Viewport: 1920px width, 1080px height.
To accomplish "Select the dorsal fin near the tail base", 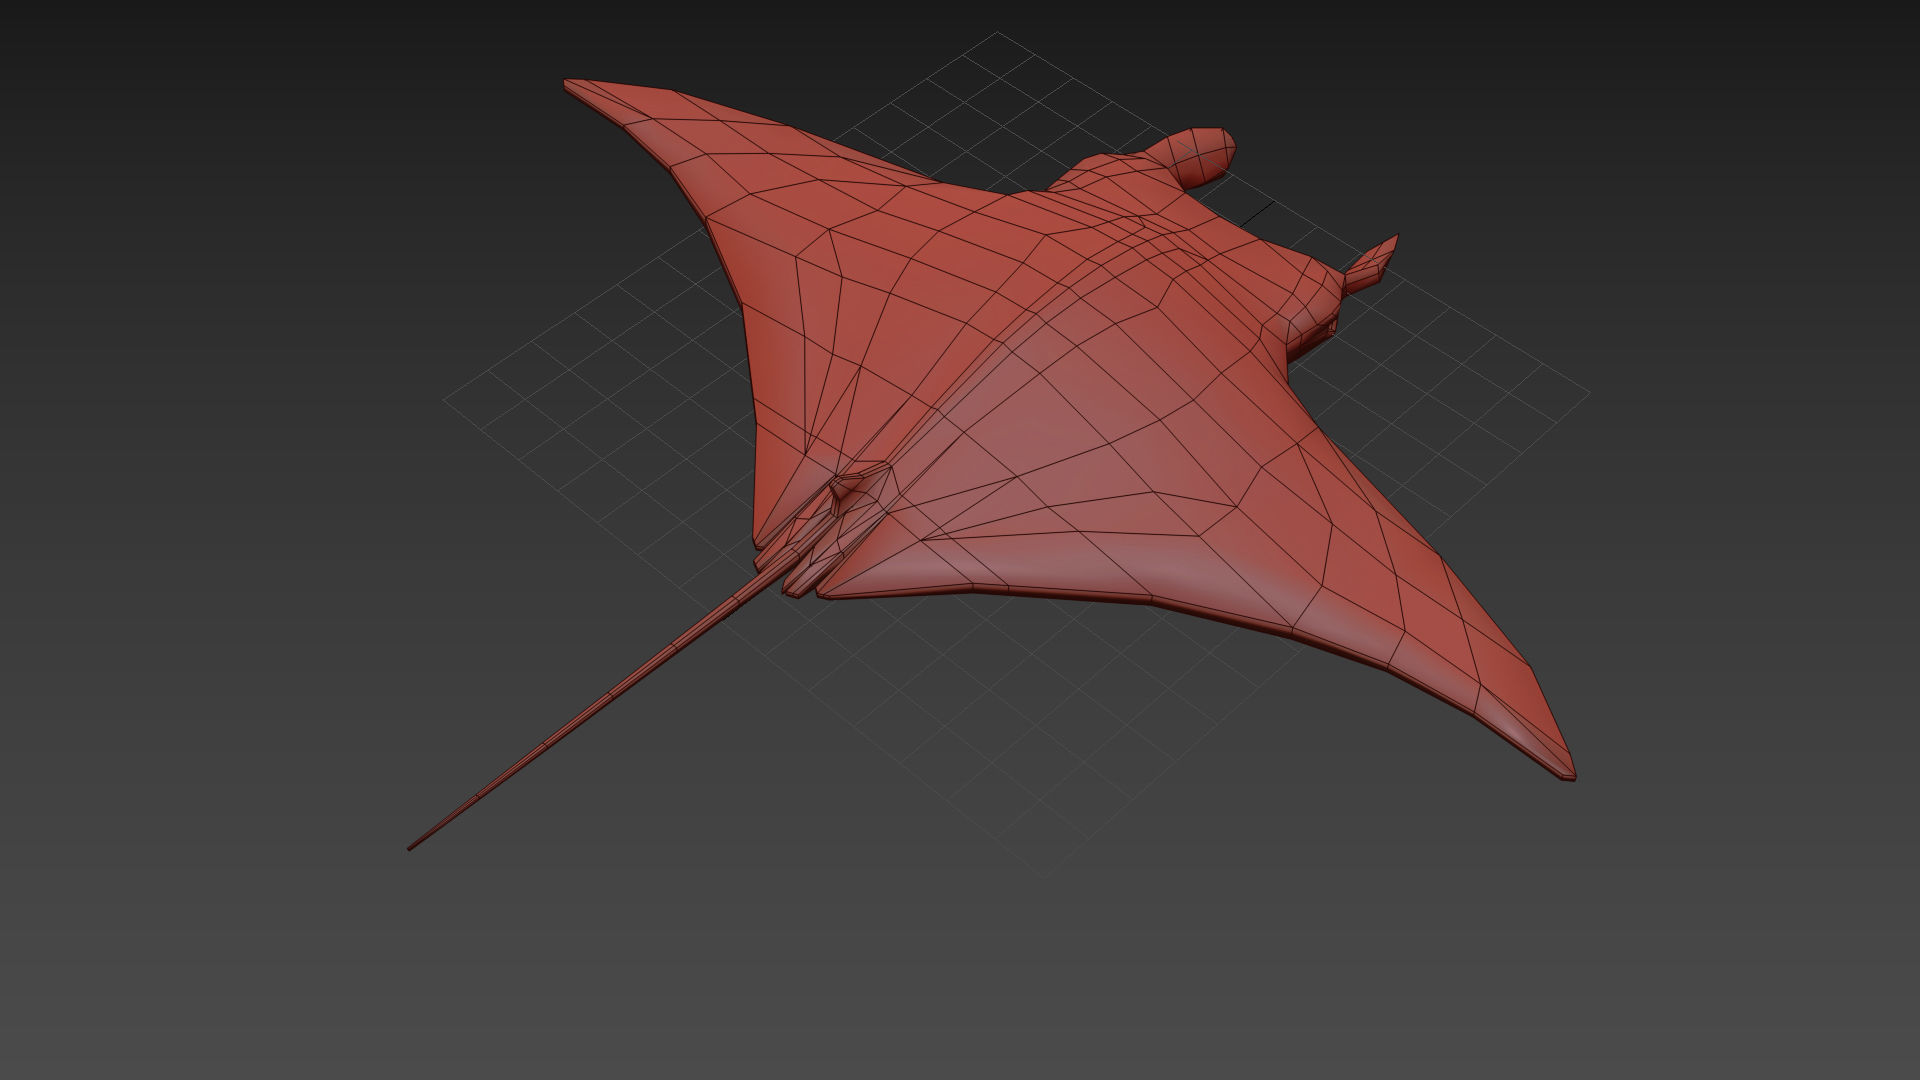I will click(850, 487).
